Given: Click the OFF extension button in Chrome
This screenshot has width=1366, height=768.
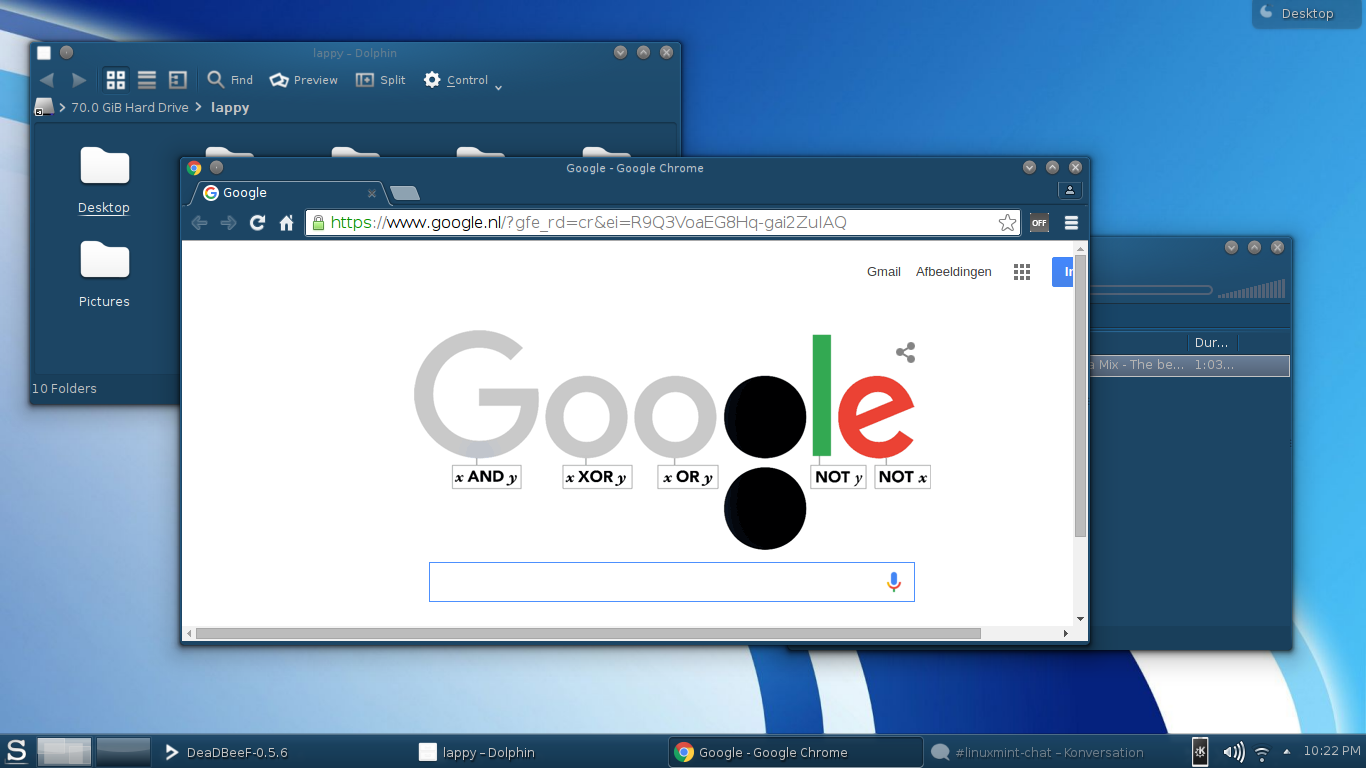Looking at the screenshot, I should pos(1039,223).
